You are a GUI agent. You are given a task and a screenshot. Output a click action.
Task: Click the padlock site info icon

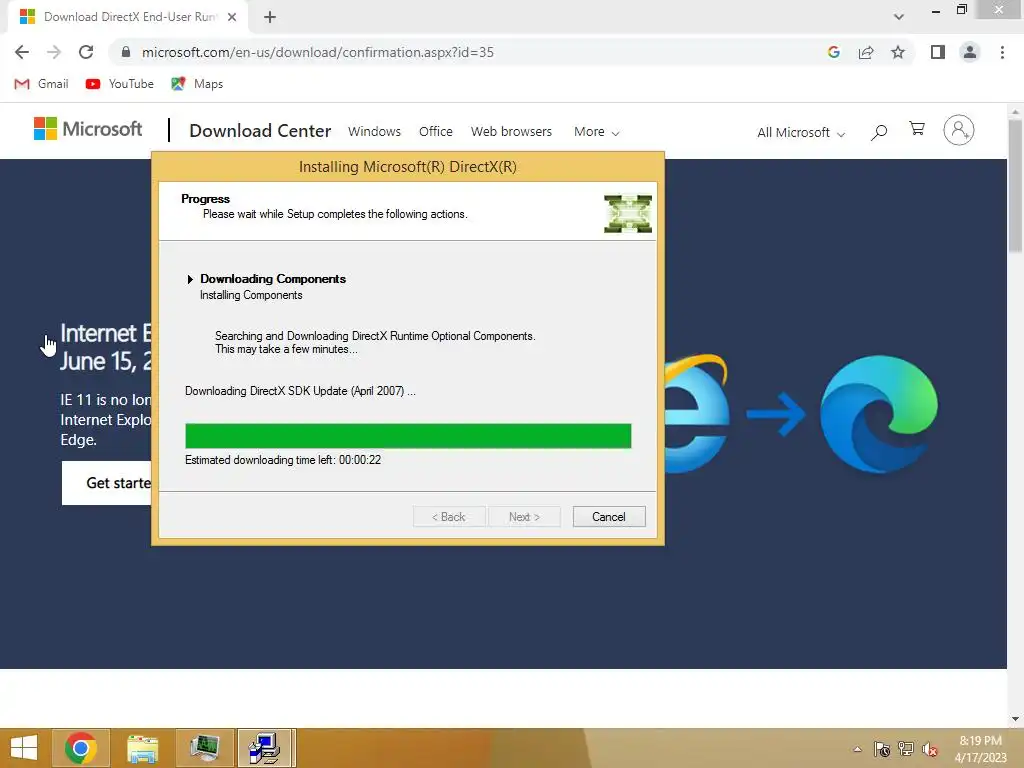coord(126,52)
